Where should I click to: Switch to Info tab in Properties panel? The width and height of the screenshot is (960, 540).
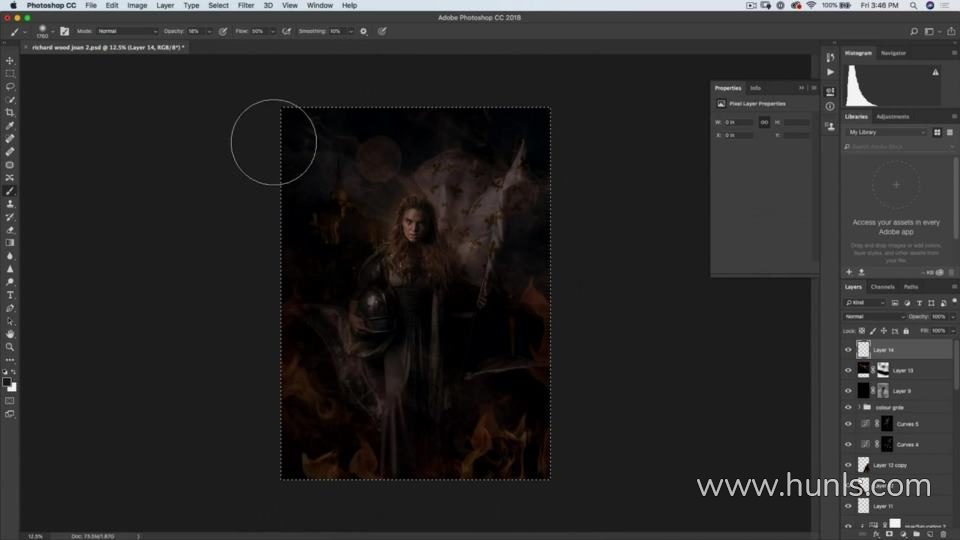[x=756, y=88]
